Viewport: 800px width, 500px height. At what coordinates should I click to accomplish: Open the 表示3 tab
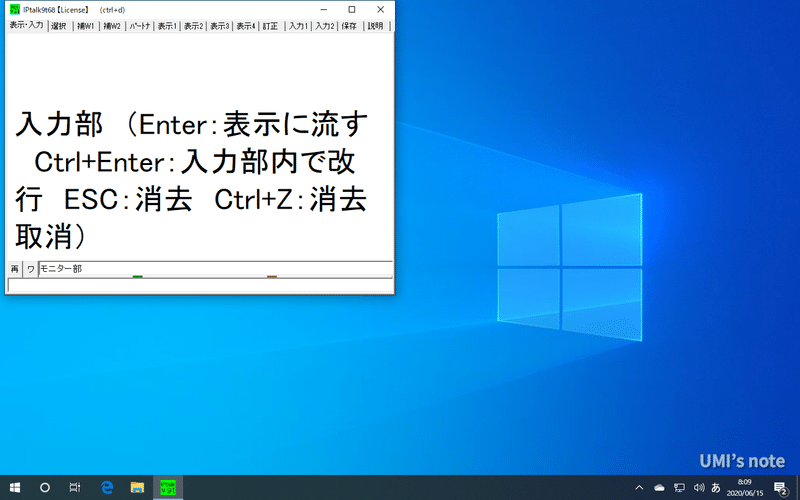(x=220, y=26)
